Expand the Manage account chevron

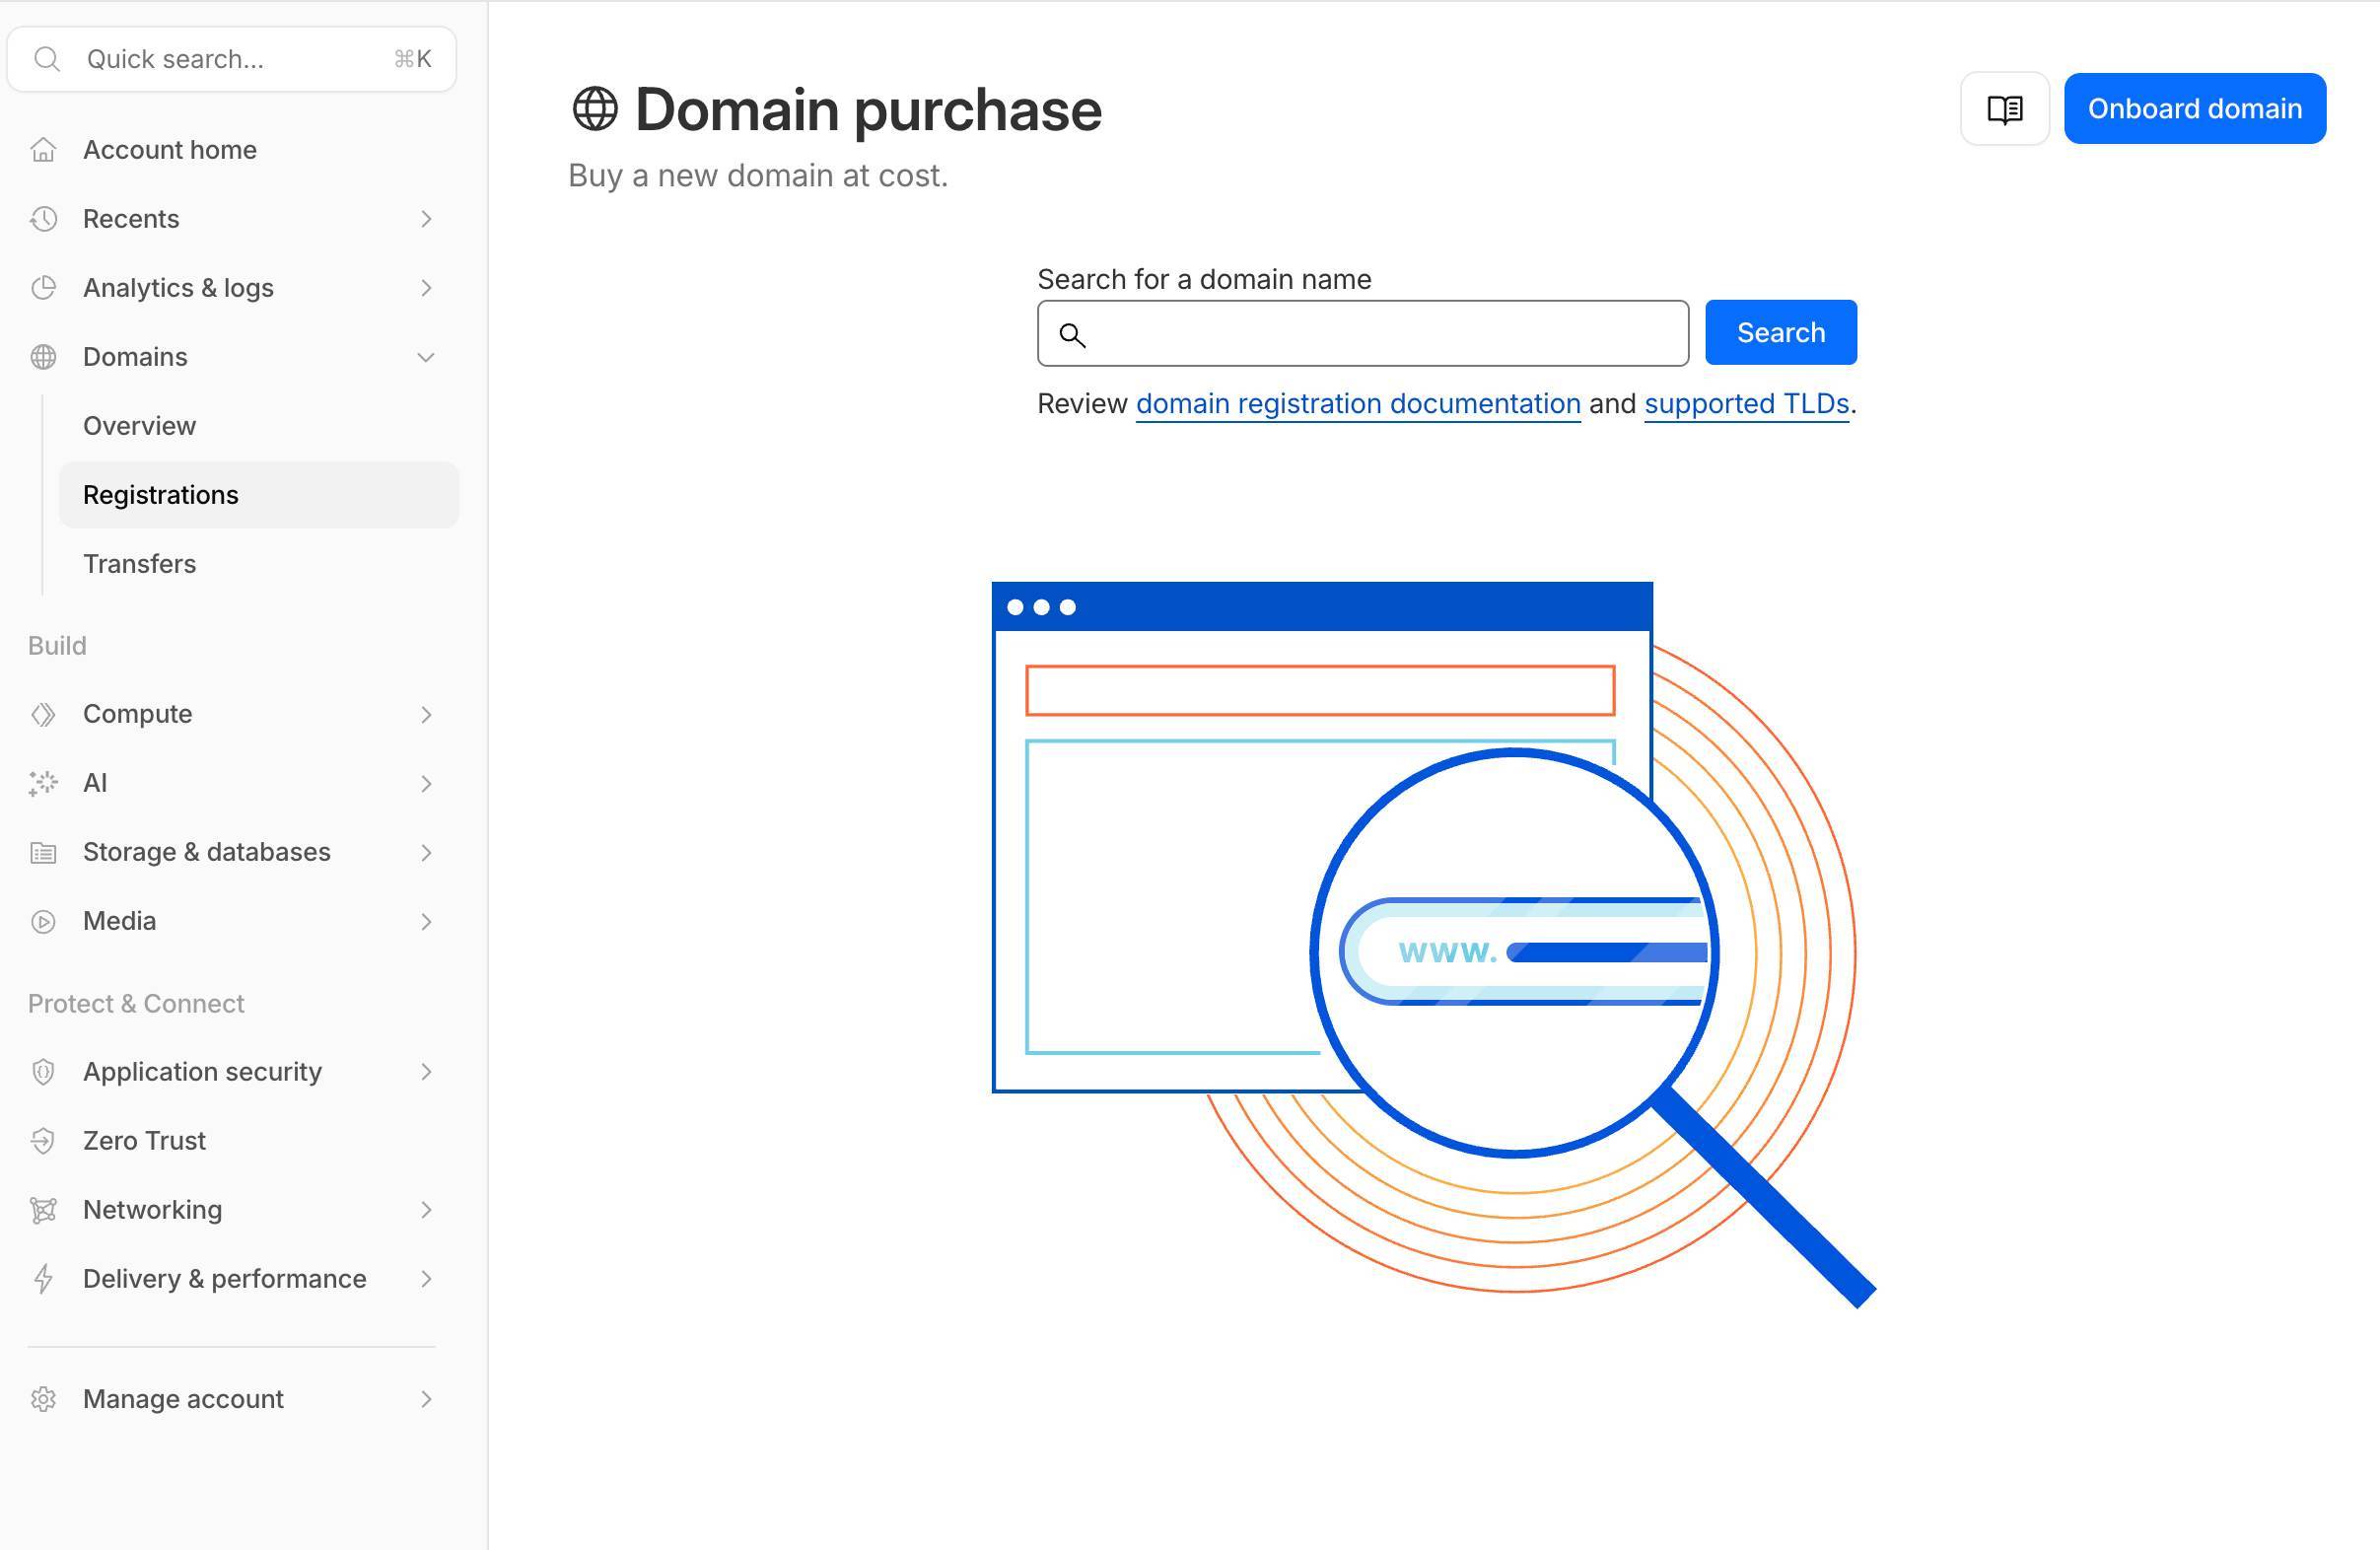tap(426, 1399)
